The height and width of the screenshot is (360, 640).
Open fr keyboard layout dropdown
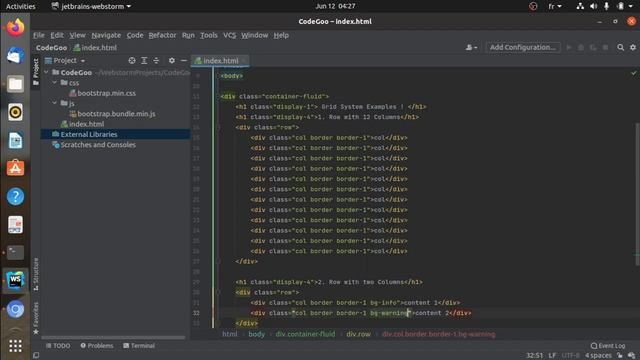pyautogui.click(x=555, y=6)
